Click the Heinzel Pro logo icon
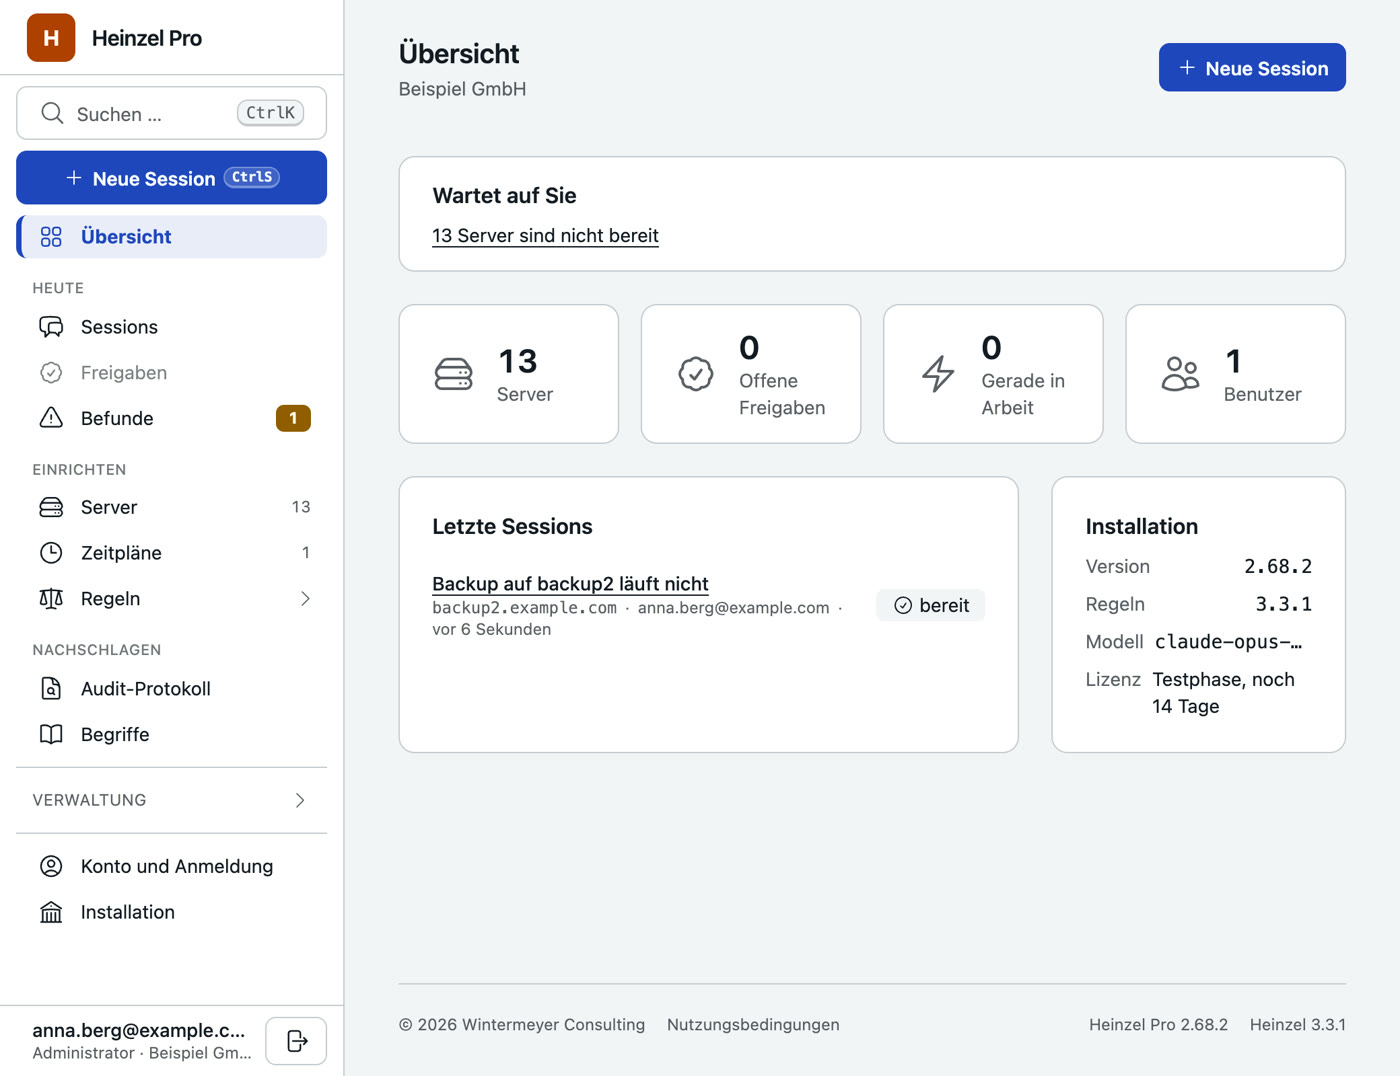The height and width of the screenshot is (1076, 1400). [51, 38]
